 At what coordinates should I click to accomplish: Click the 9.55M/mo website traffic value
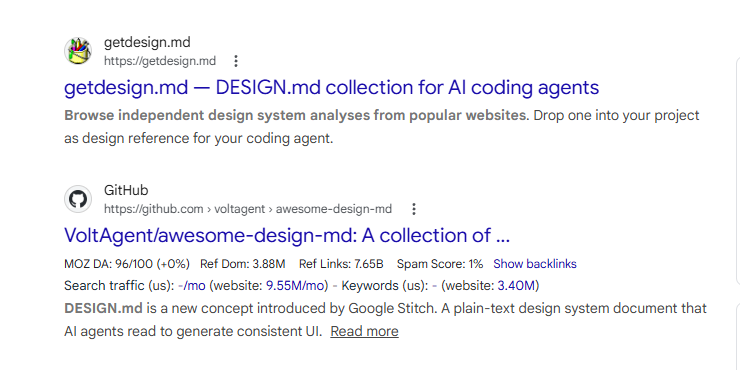click(x=295, y=286)
